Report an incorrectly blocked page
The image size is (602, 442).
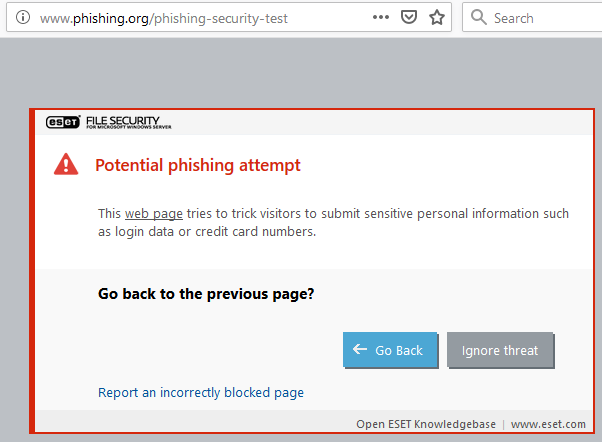(201, 393)
